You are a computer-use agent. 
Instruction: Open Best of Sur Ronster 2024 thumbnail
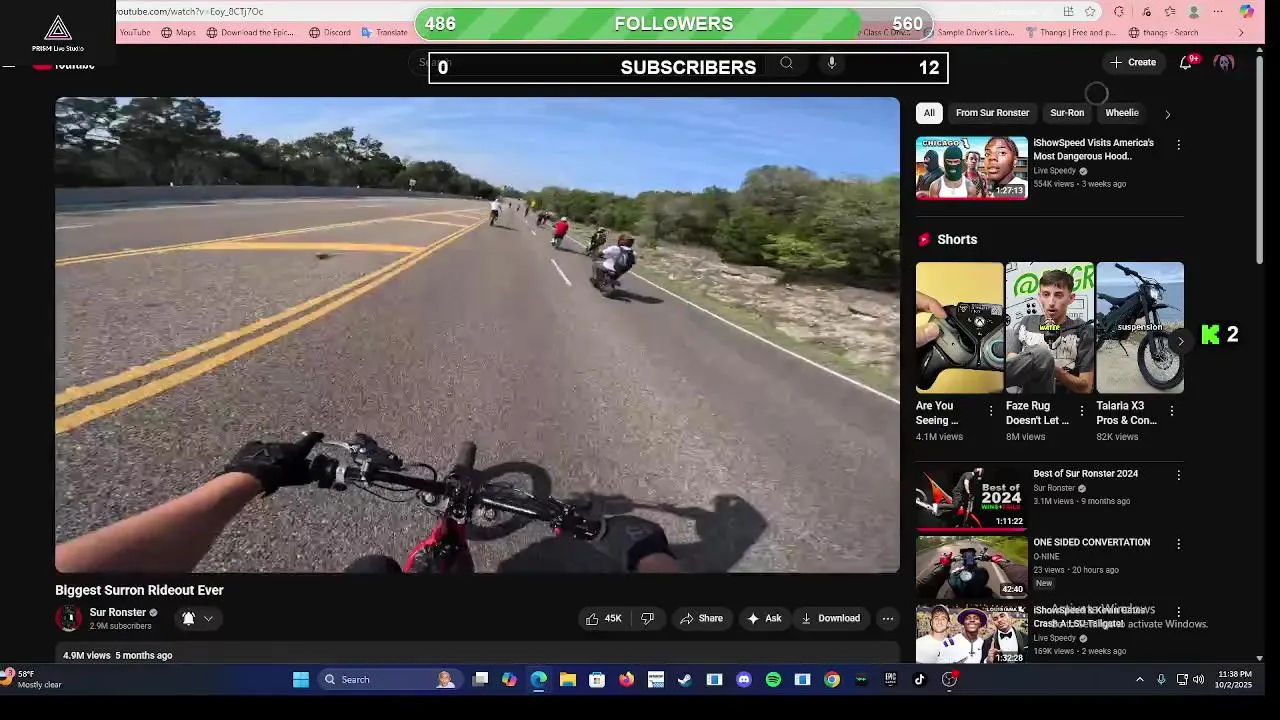tap(972, 498)
